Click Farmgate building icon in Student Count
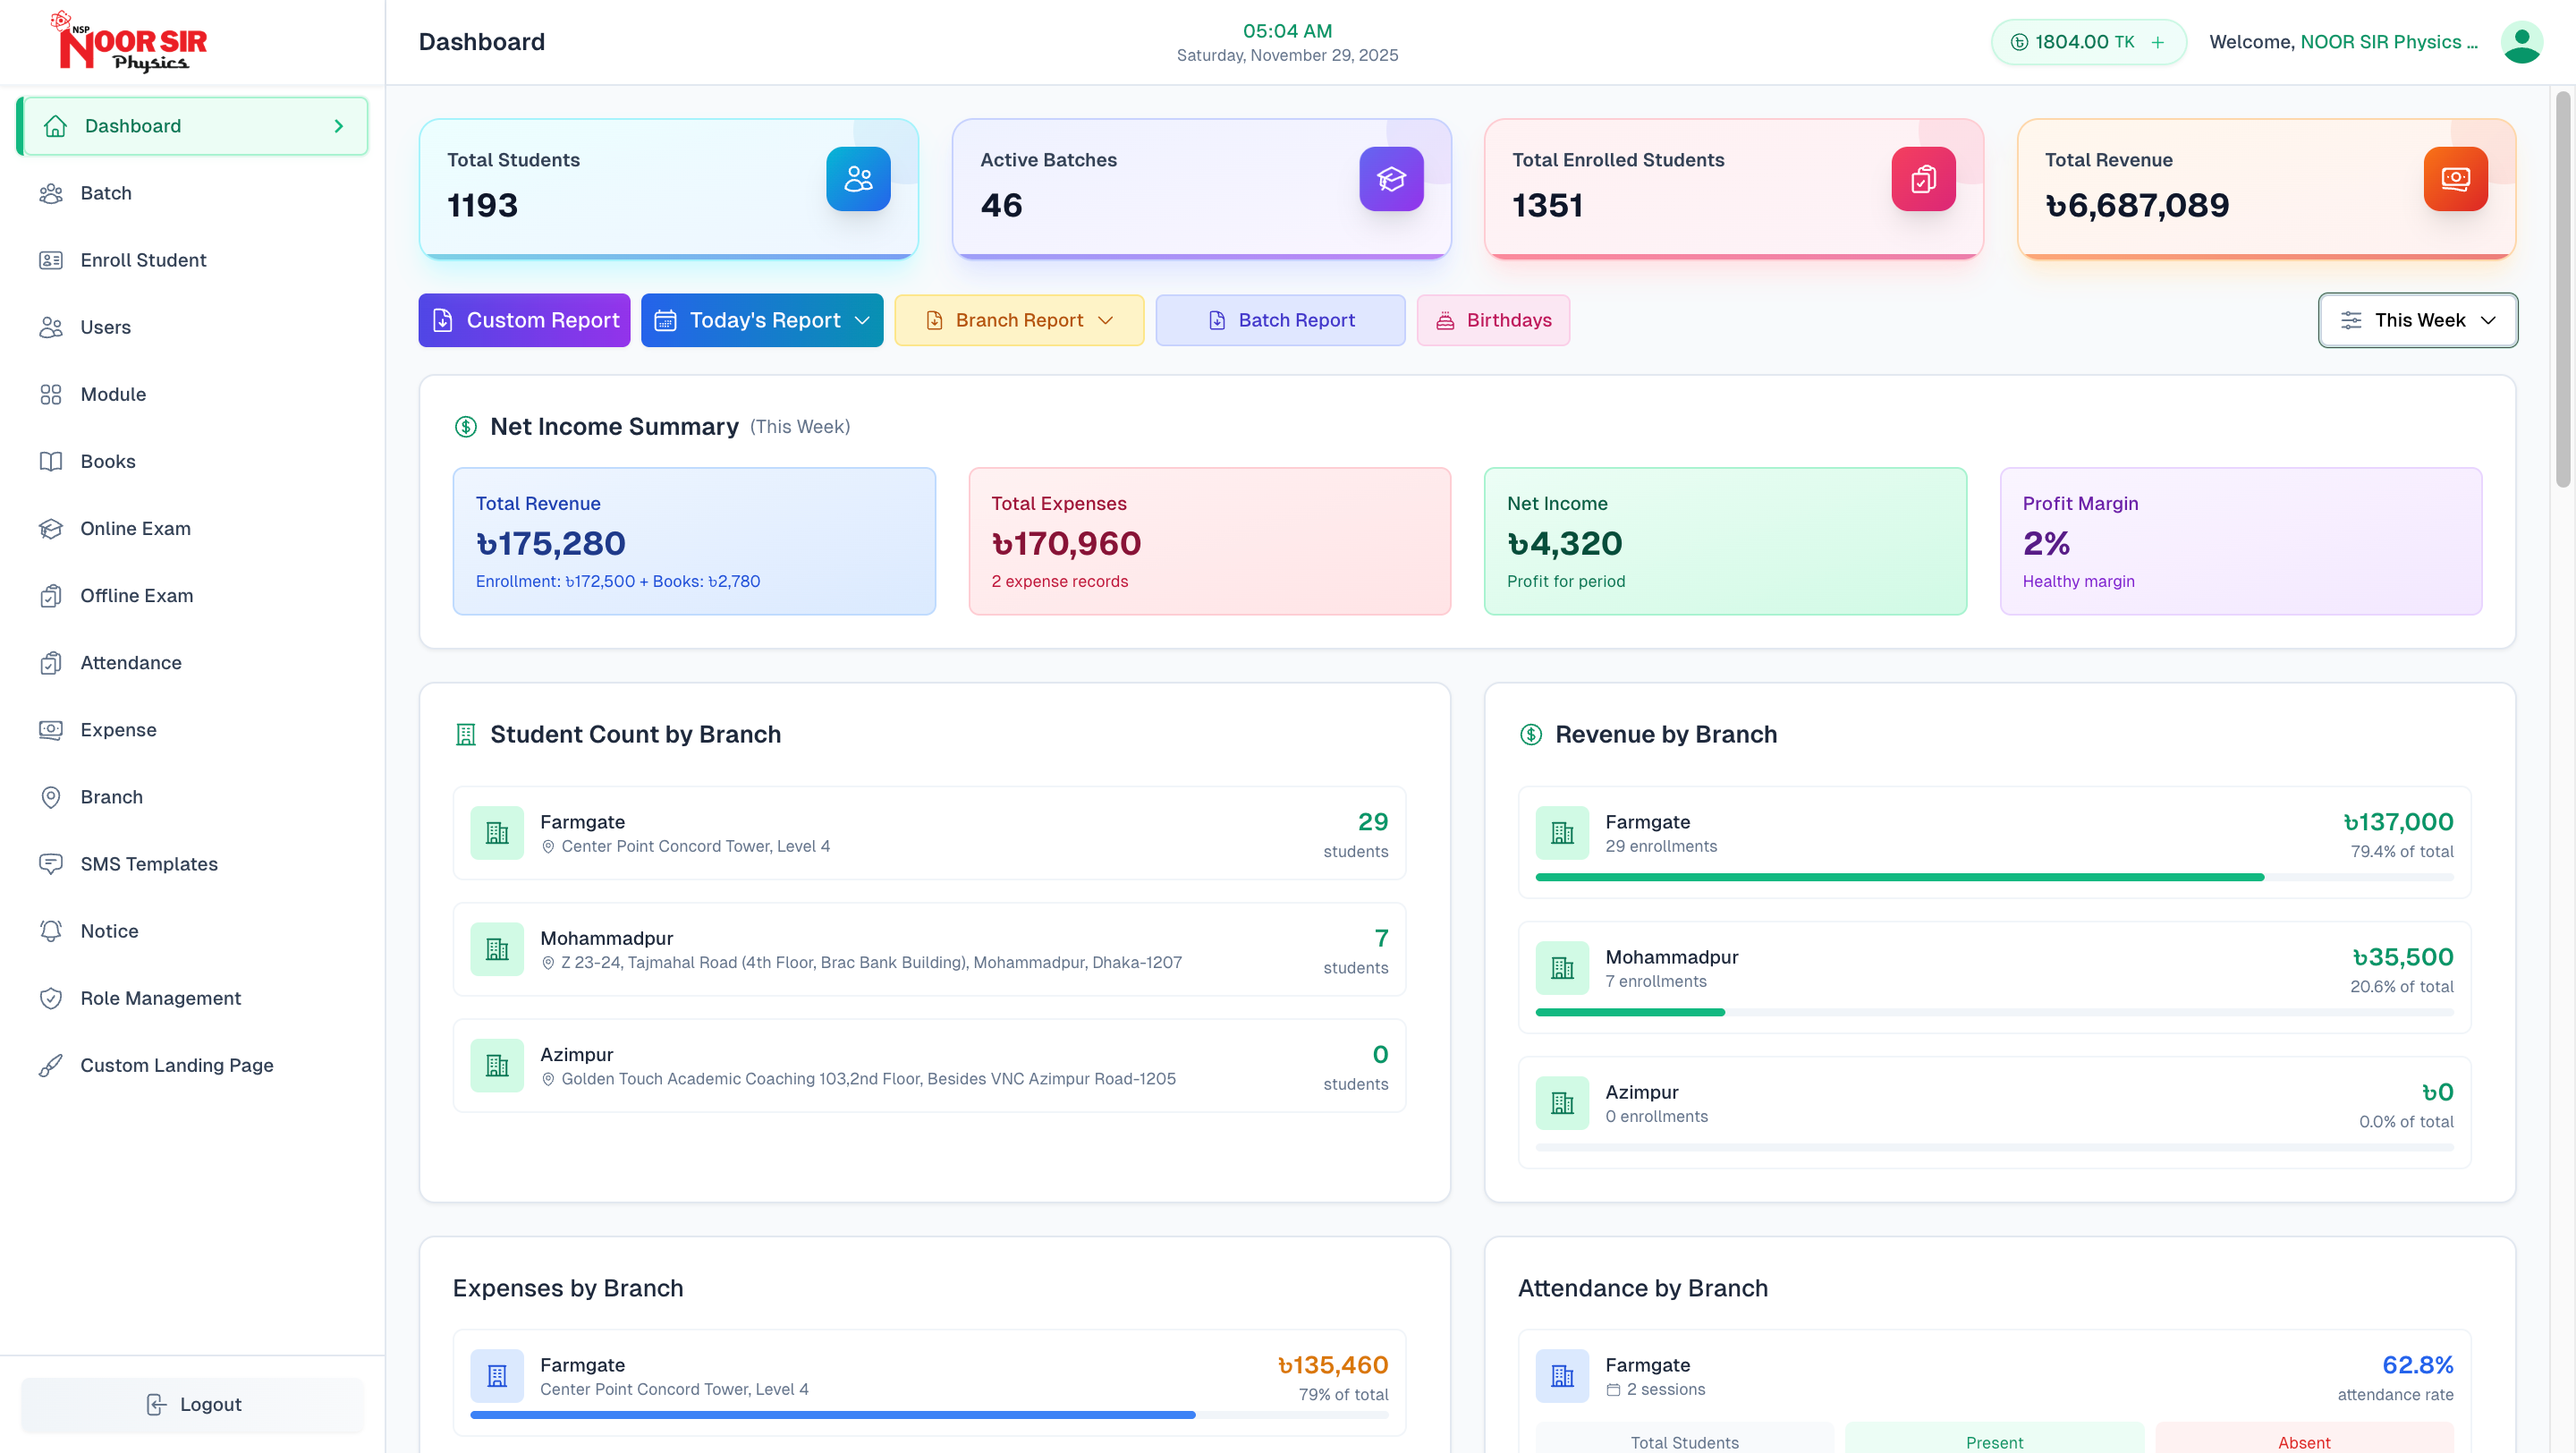 [497, 833]
